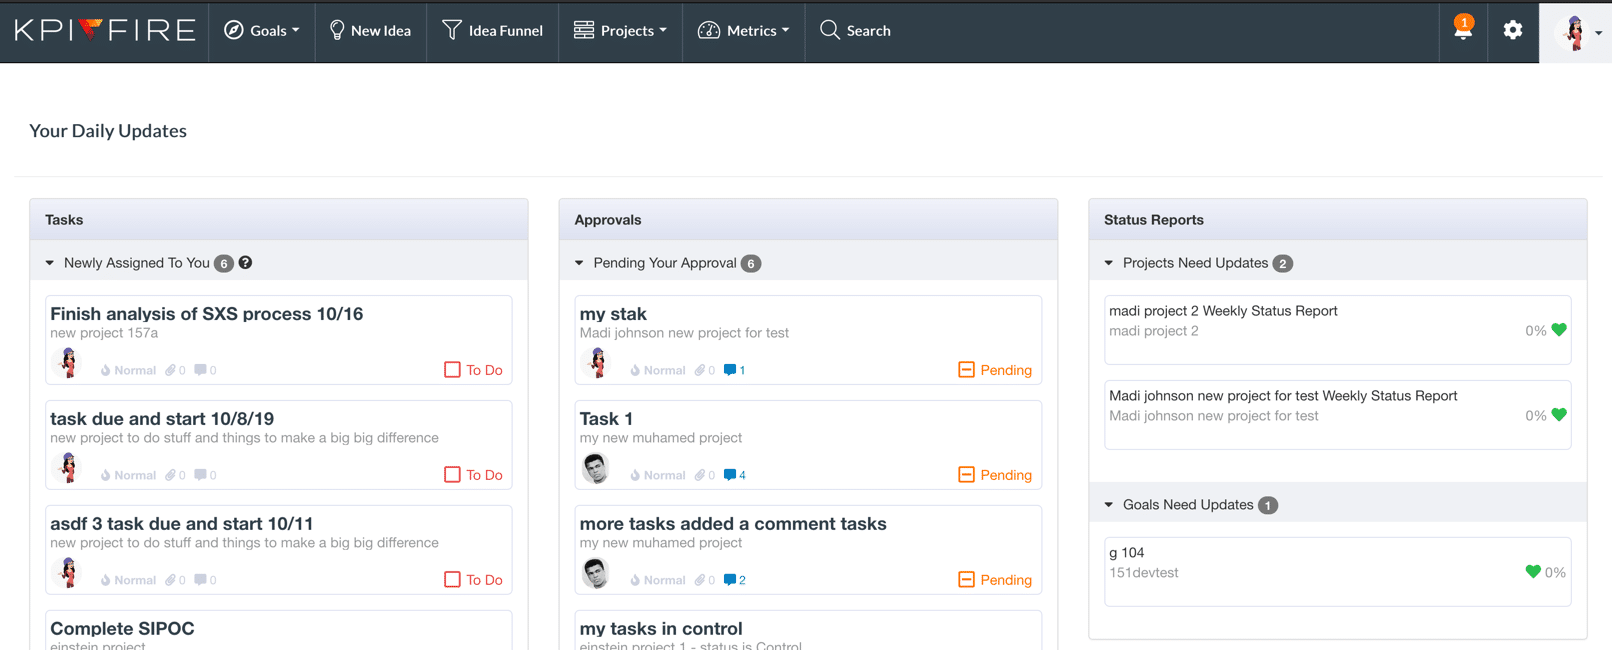
Task: Open the Goals dropdown menu
Action: point(262,31)
